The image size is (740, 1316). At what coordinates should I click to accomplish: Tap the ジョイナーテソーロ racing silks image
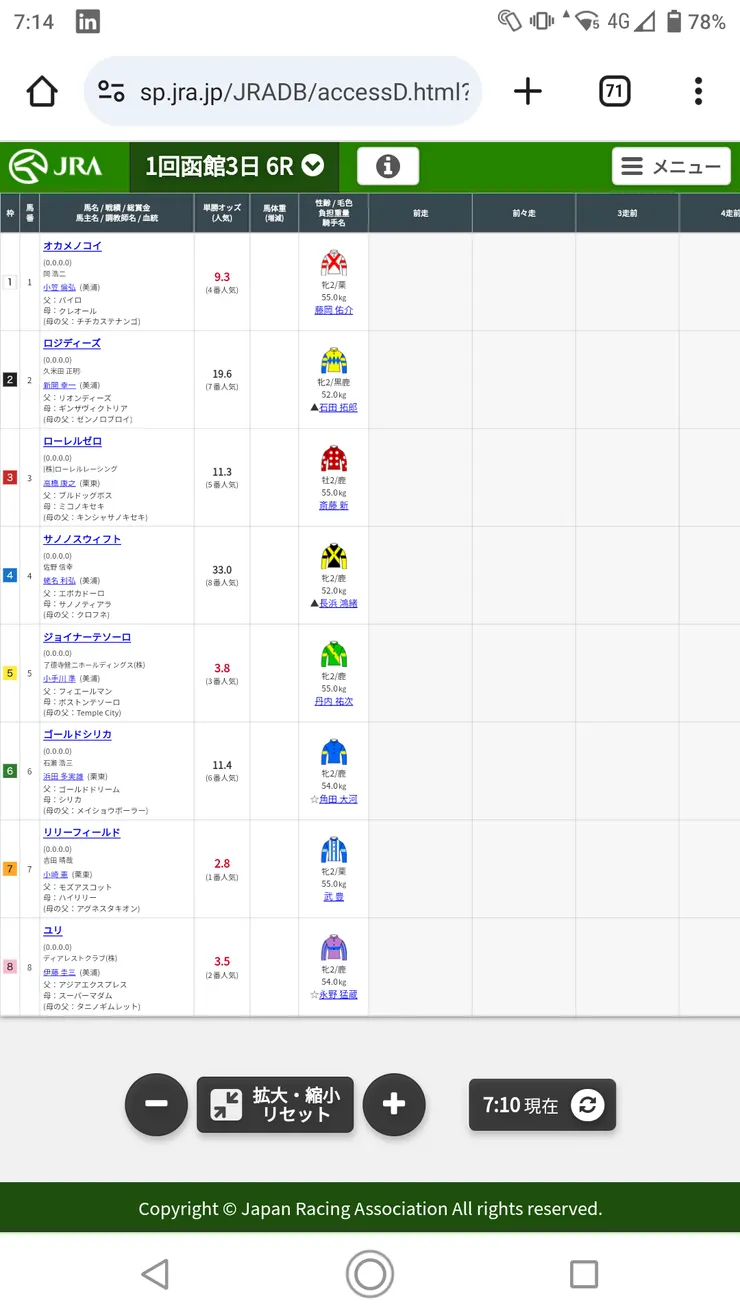[333, 654]
